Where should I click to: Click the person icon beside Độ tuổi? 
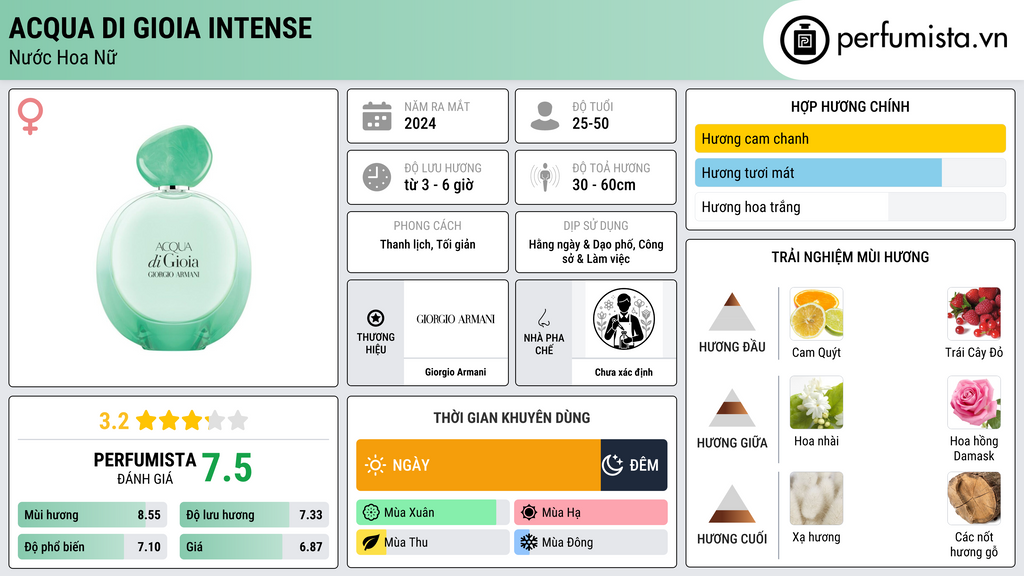545,116
